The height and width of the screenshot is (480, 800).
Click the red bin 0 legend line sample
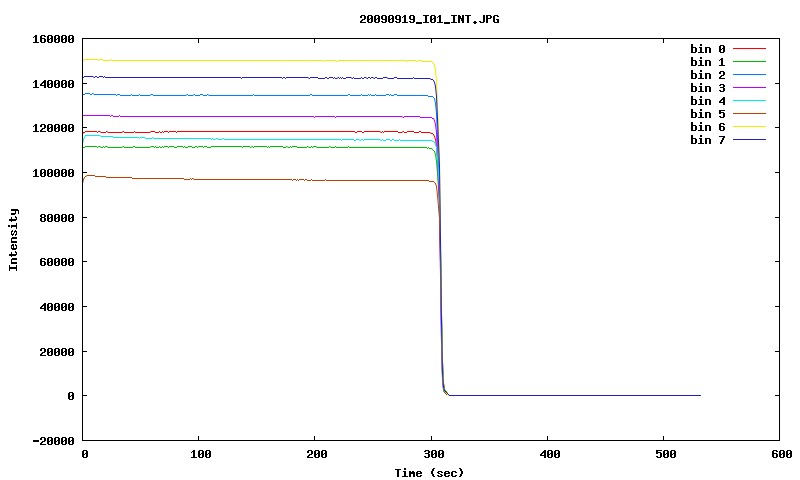[749, 48]
